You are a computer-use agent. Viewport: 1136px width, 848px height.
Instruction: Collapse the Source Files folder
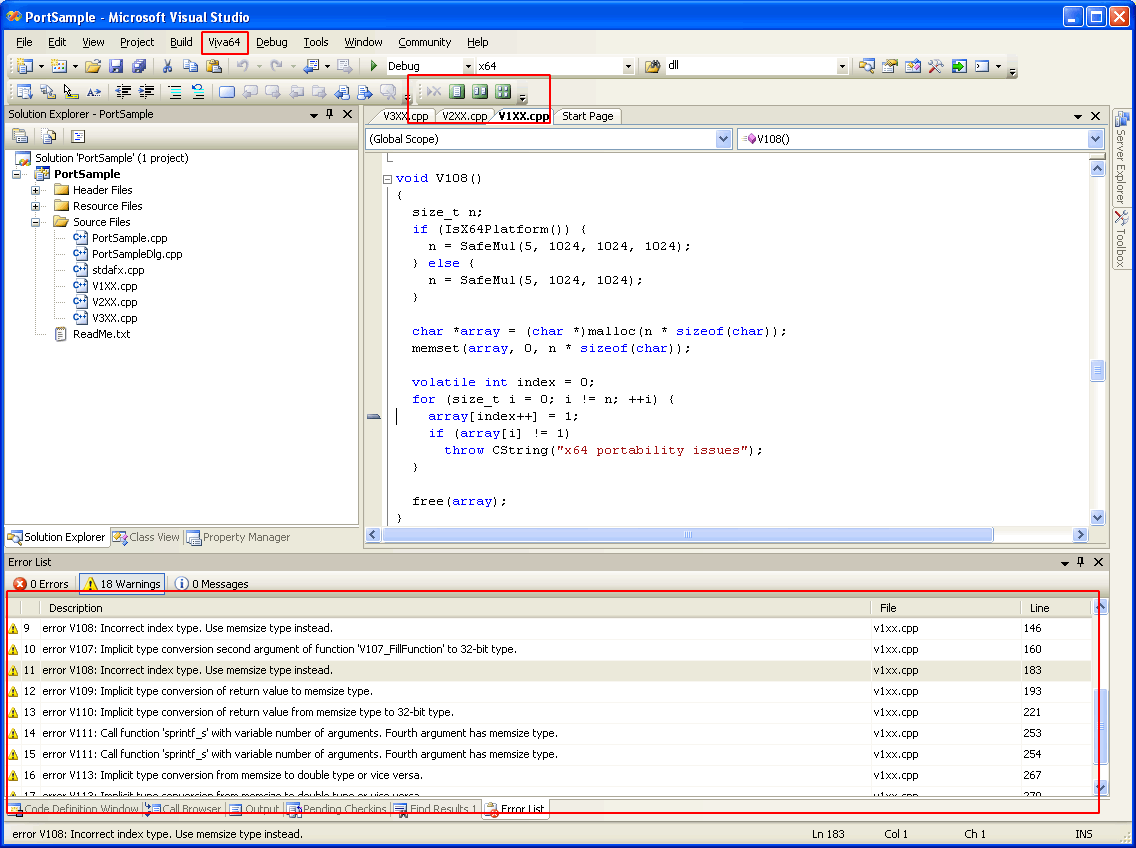point(35,223)
